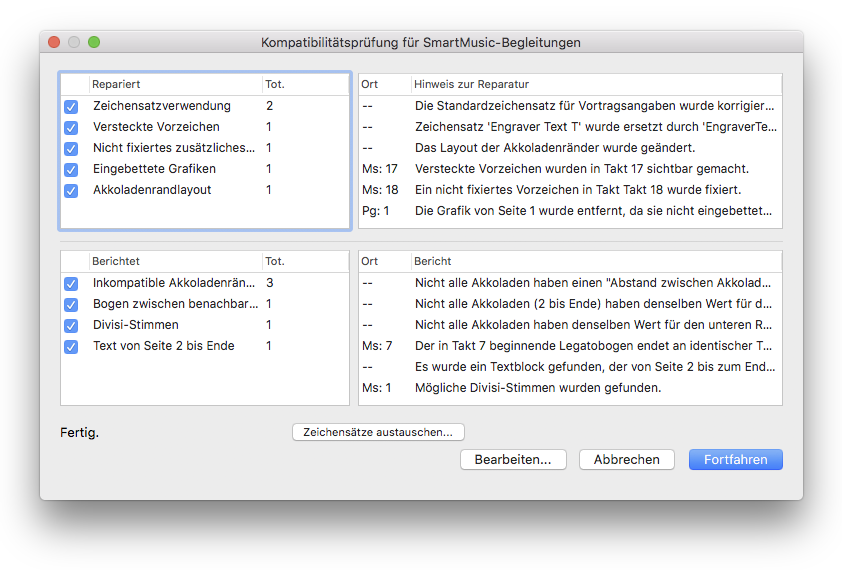Click the Hinweis zur Reparatur column header
The image size is (842, 570).
click(597, 84)
